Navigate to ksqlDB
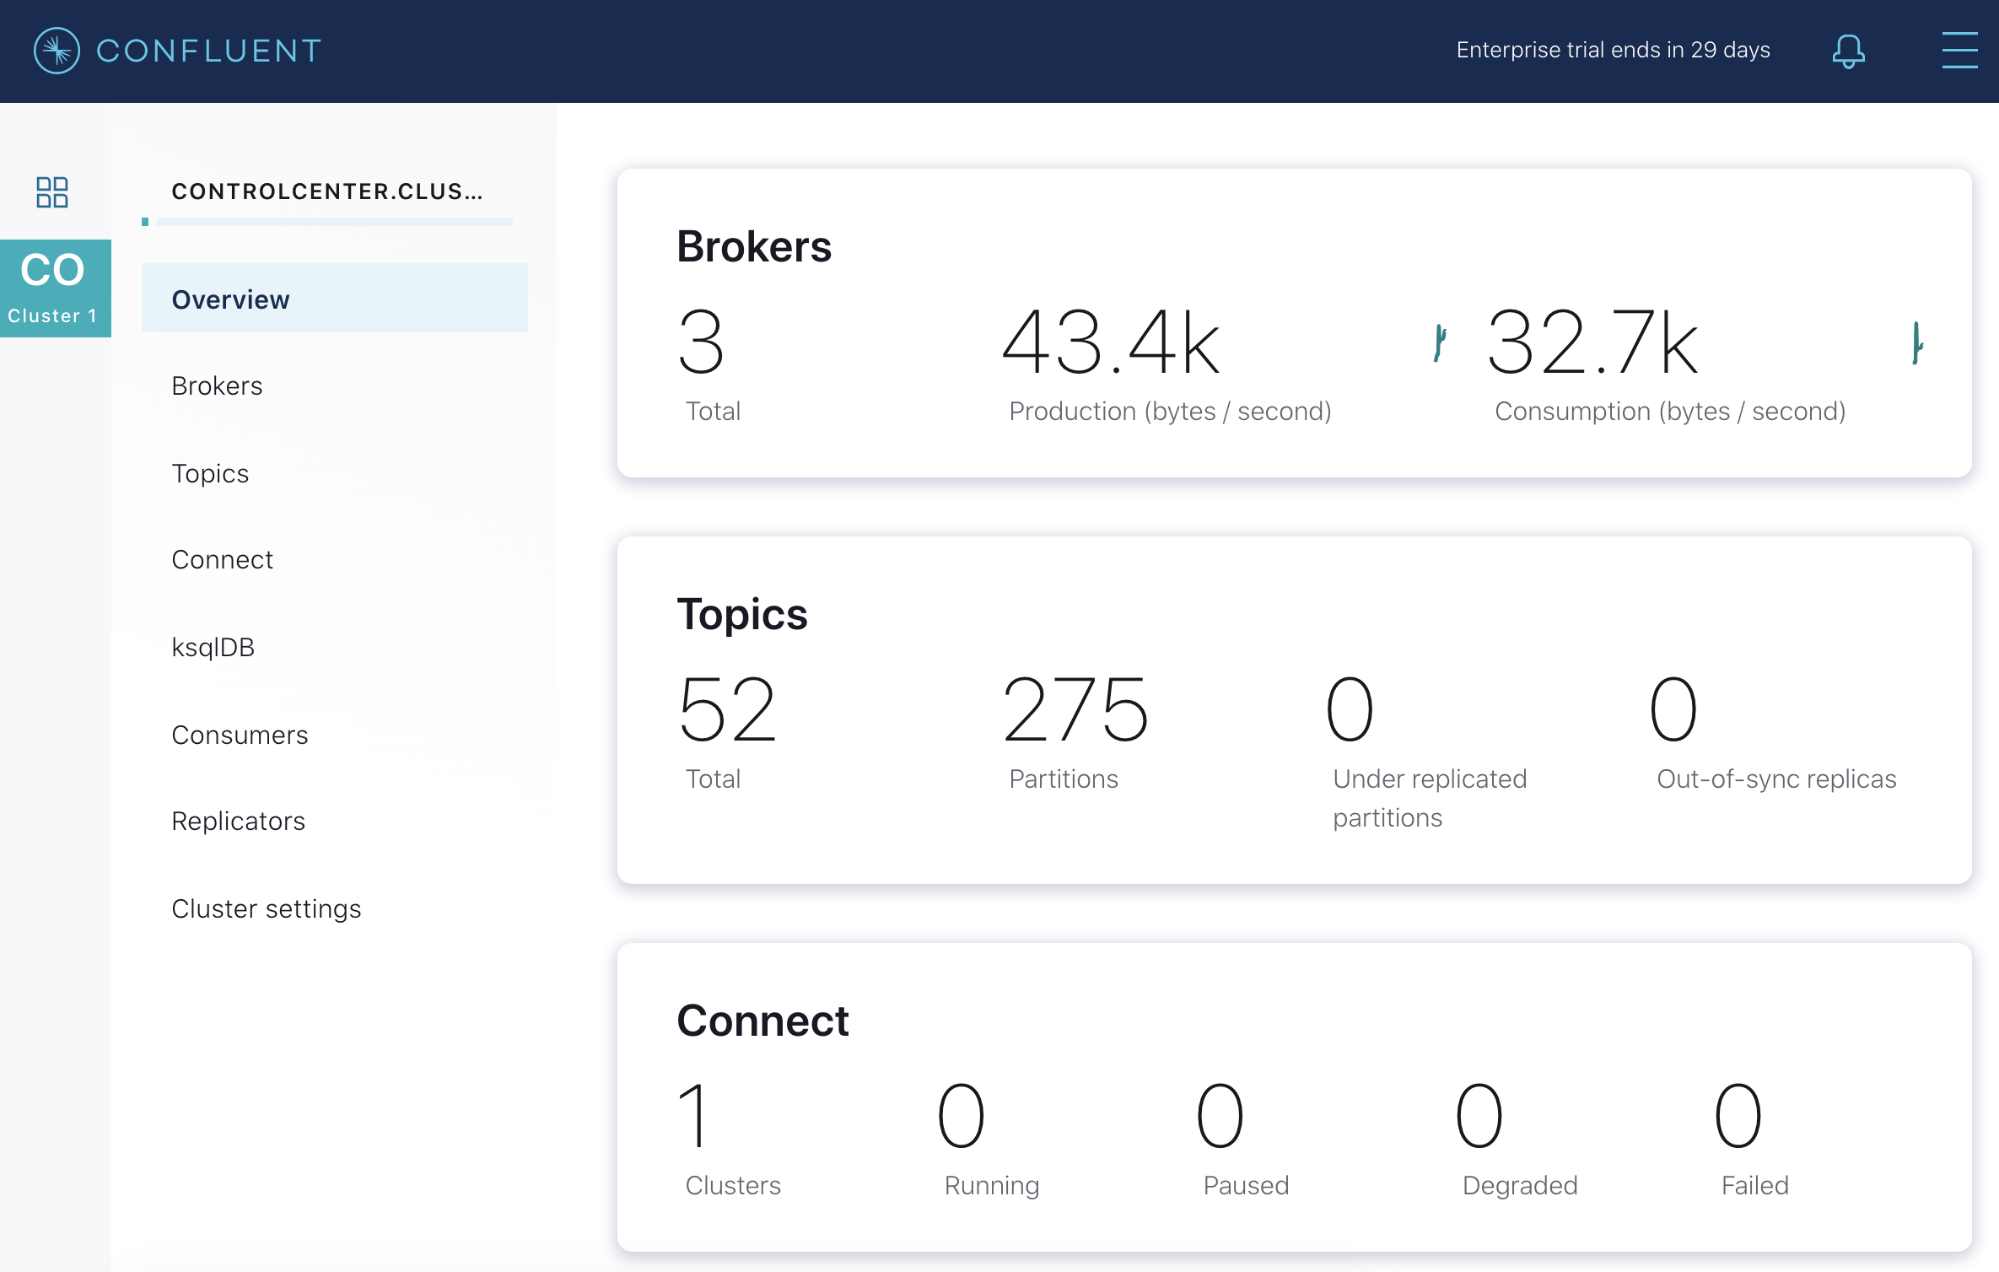 [213, 647]
